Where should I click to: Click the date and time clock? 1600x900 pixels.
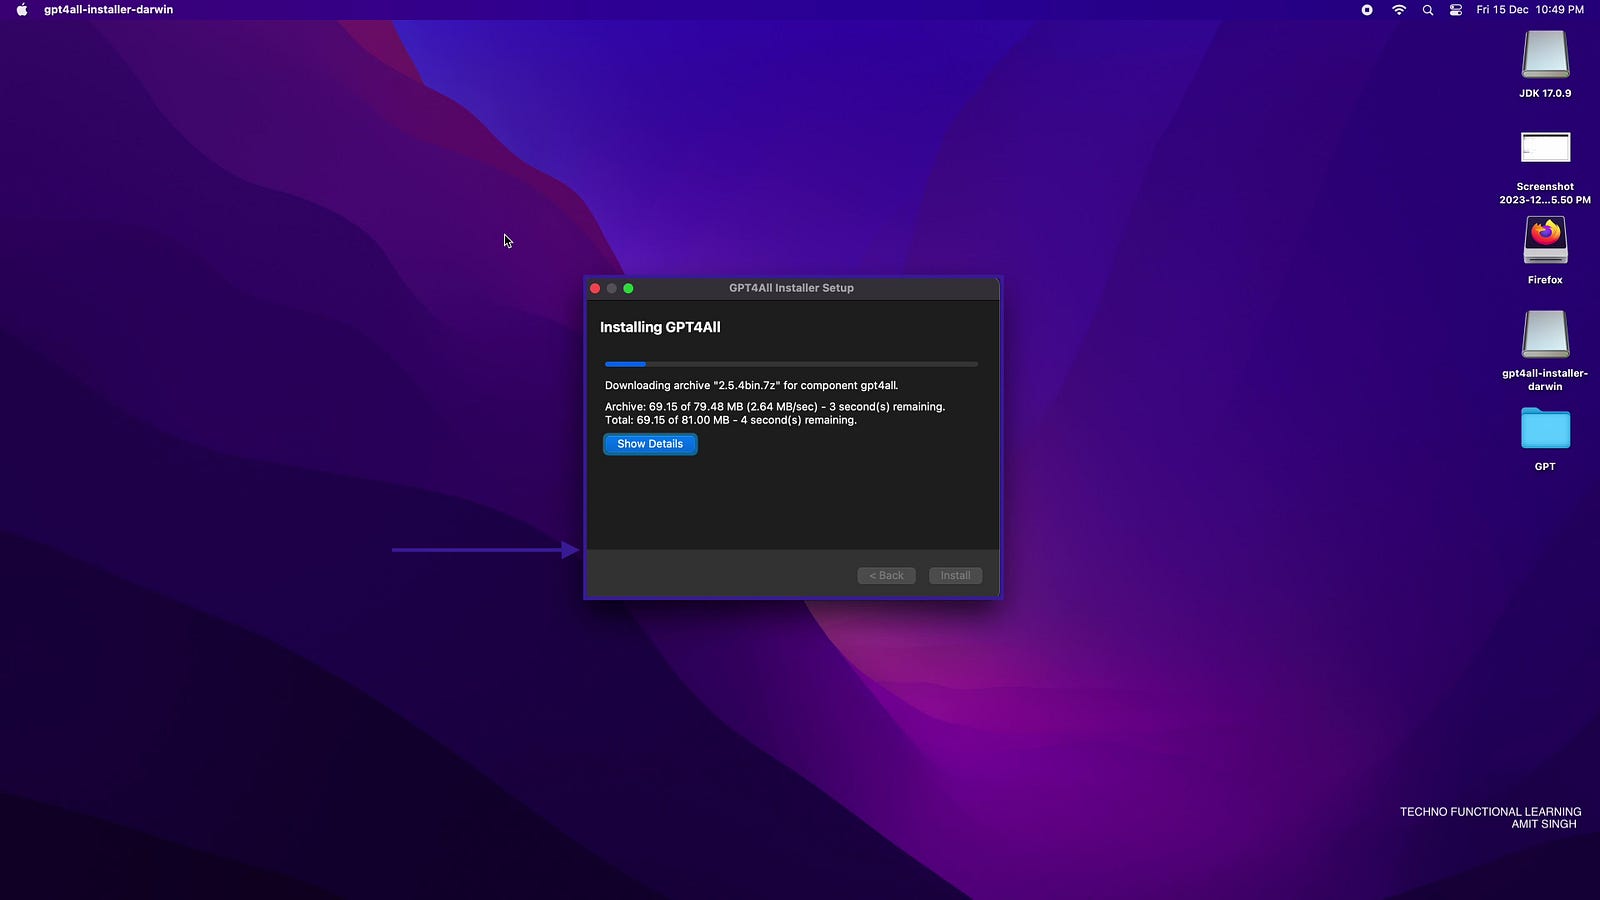(x=1530, y=10)
